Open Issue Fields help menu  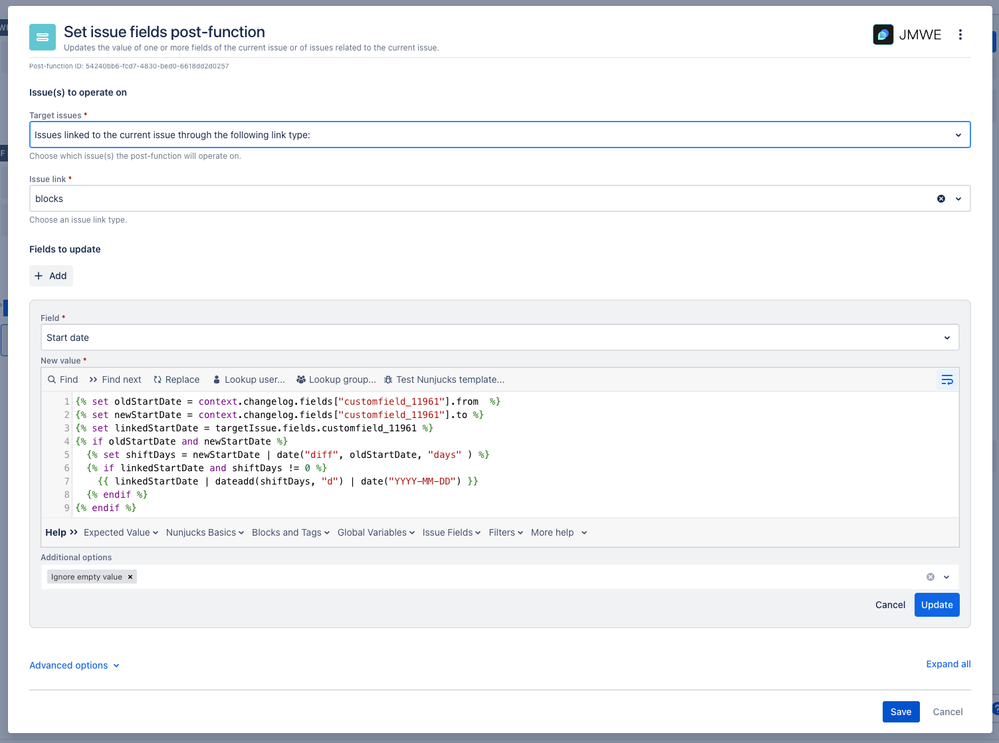pos(451,533)
